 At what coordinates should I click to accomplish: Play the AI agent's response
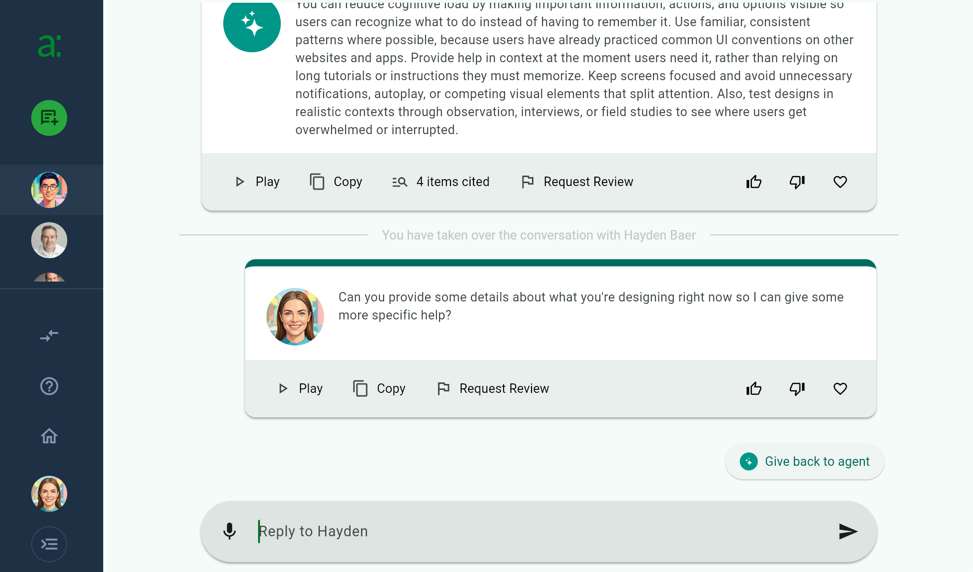pyautogui.click(x=257, y=182)
